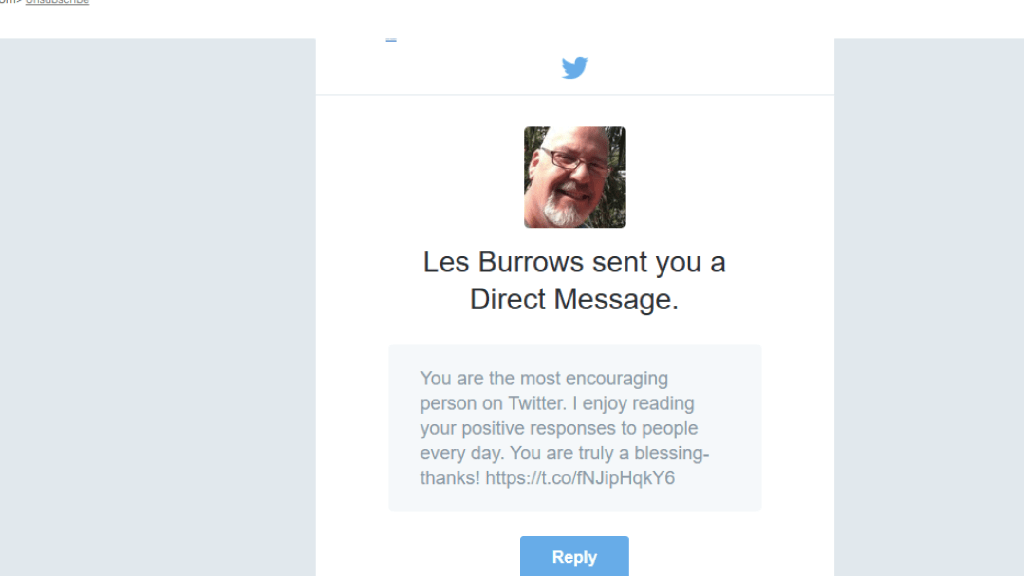Click the 'every day.' message text
The width and height of the screenshot is (1024, 576).
click(x=462, y=453)
